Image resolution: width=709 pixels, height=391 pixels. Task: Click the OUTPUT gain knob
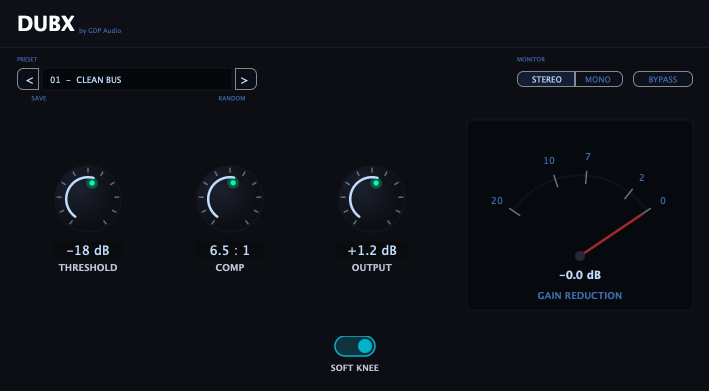pyautogui.click(x=372, y=198)
